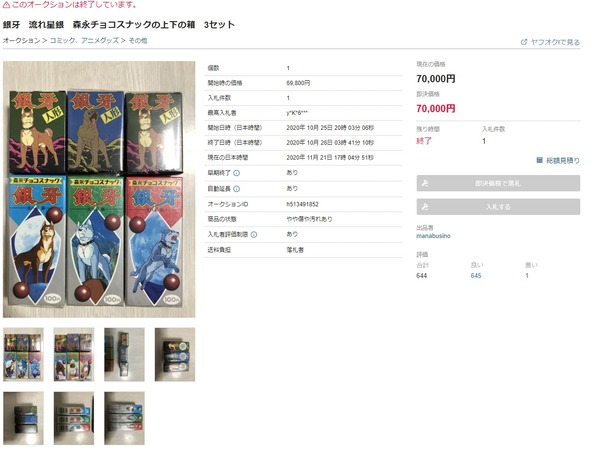This screenshot has width=600, height=451.
Task: Click the info icon beside 早期終了
Action: (236, 173)
